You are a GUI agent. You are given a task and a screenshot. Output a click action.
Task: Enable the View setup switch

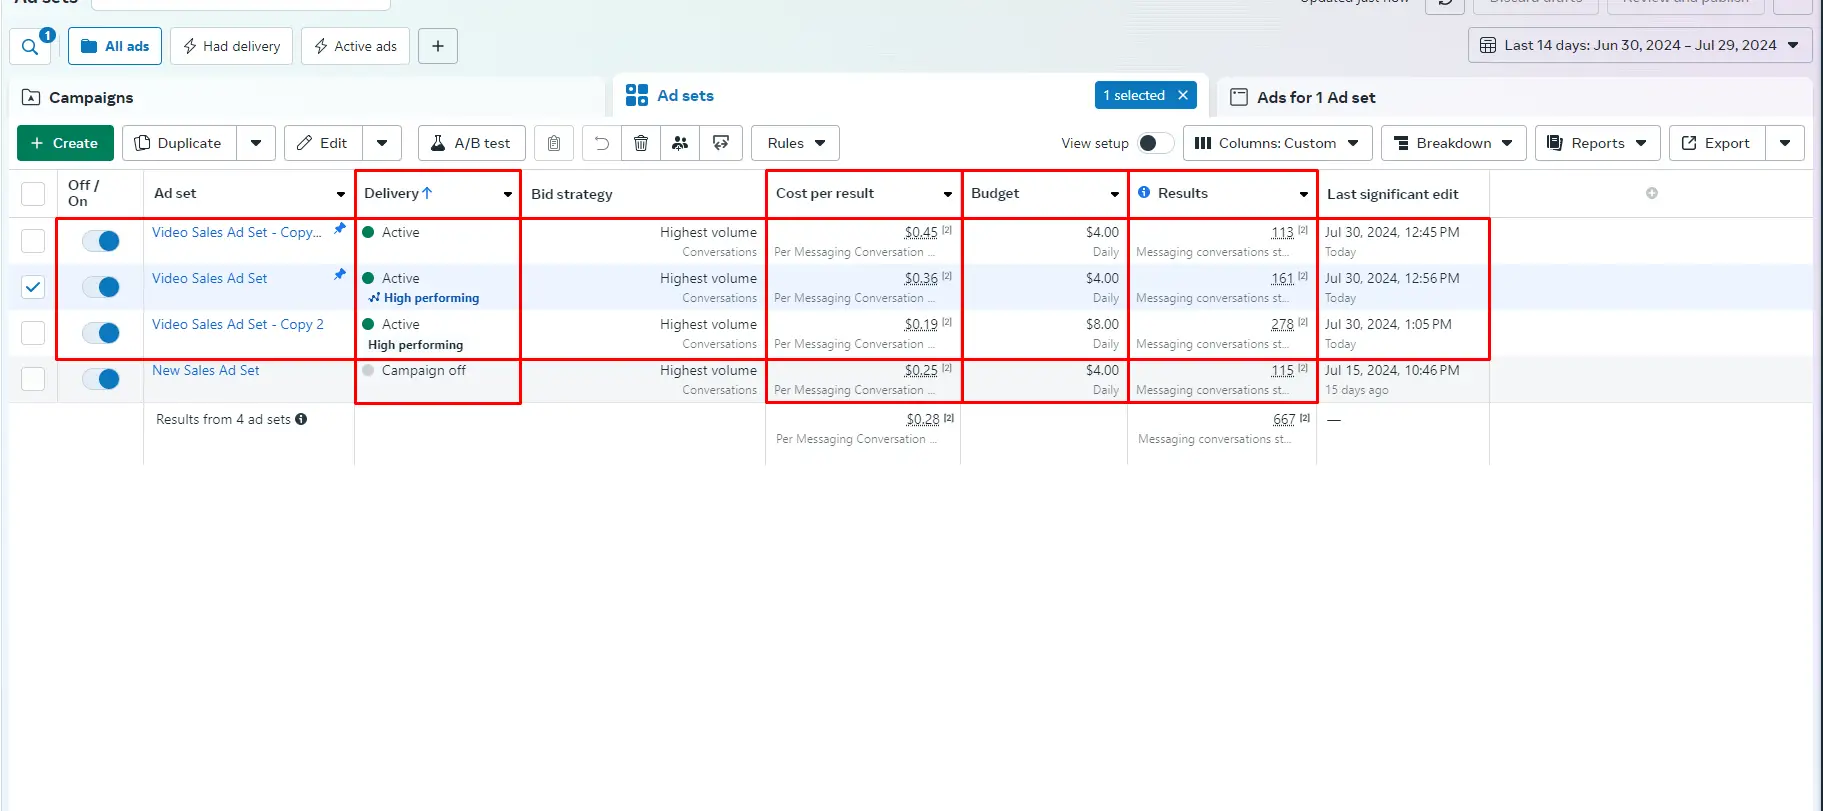[x=1154, y=143]
